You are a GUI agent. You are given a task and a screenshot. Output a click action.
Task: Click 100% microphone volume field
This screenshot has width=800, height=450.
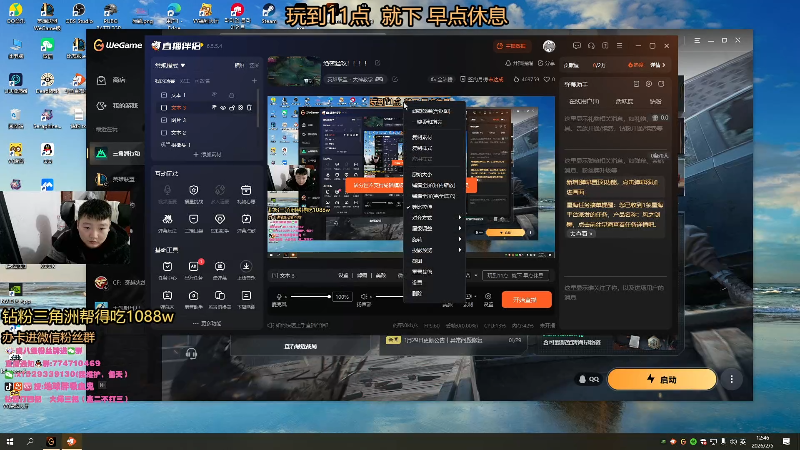[x=342, y=296]
